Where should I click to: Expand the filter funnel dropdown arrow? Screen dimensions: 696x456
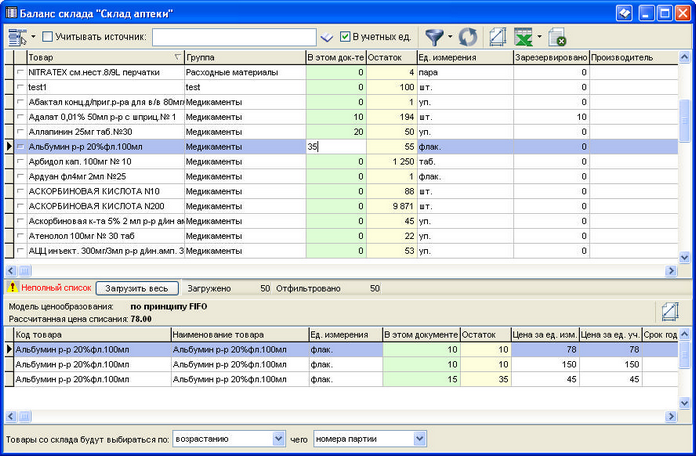450,36
